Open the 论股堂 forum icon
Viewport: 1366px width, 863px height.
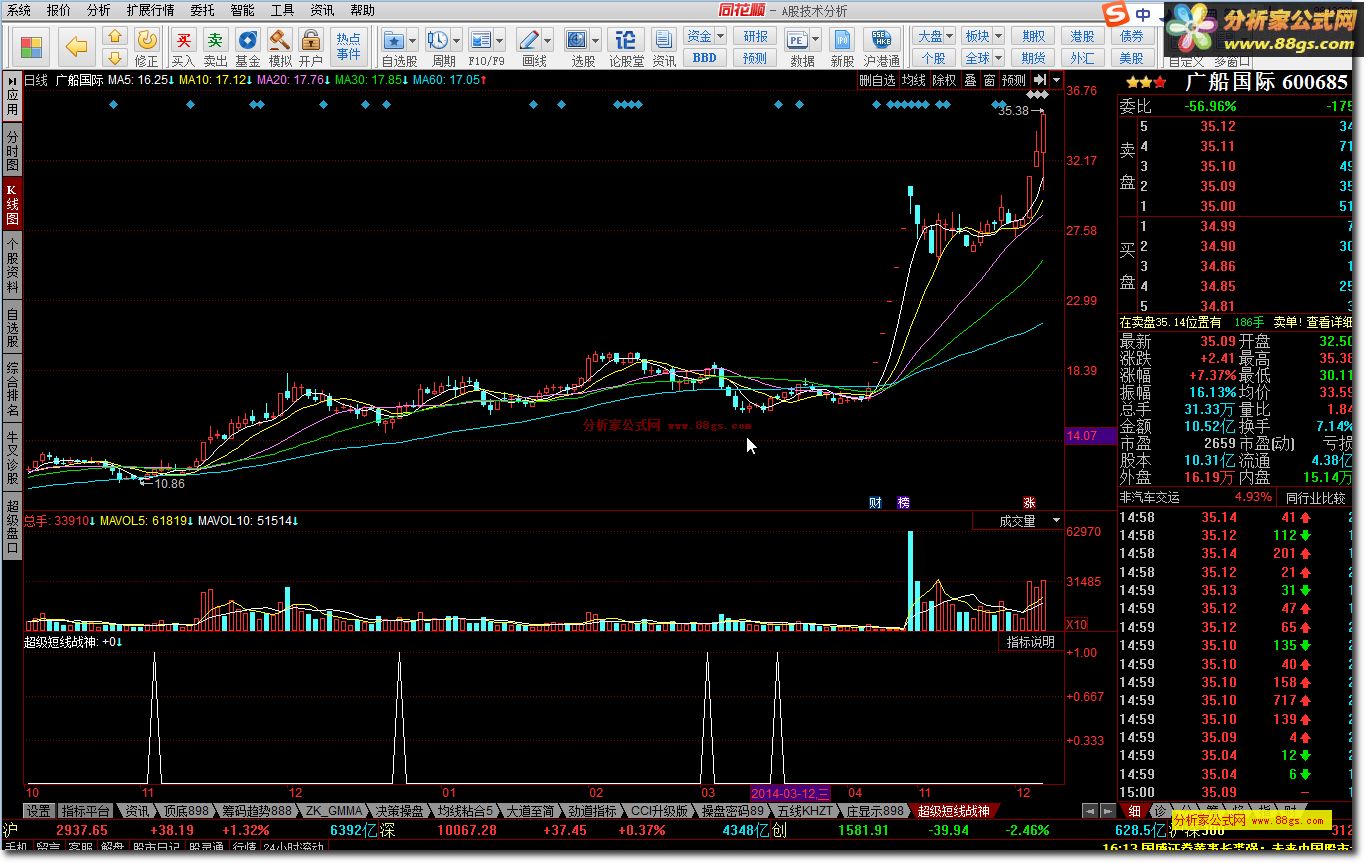[x=626, y=40]
